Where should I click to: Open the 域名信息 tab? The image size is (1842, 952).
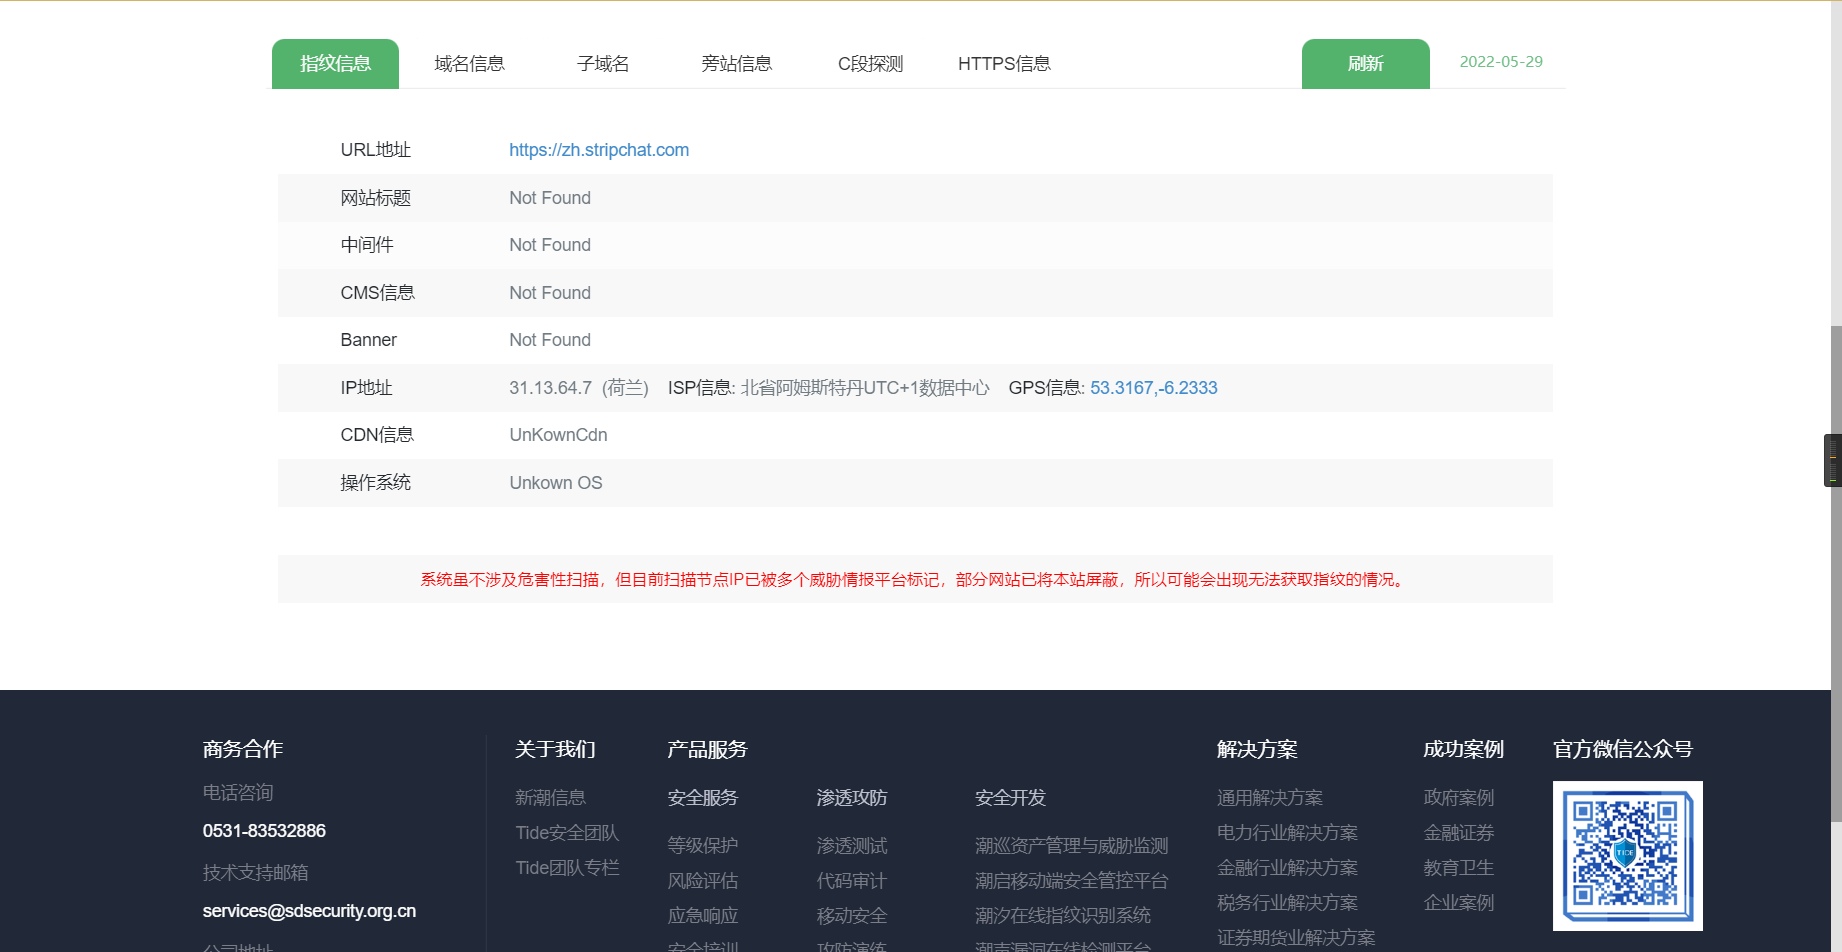click(469, 64)
